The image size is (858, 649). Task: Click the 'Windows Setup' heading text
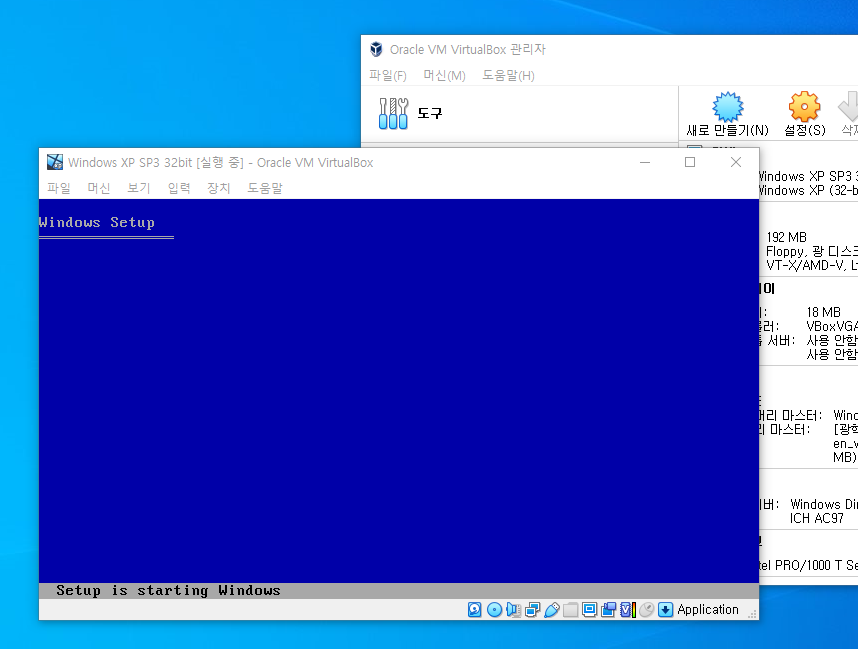(x=97, y=222)
